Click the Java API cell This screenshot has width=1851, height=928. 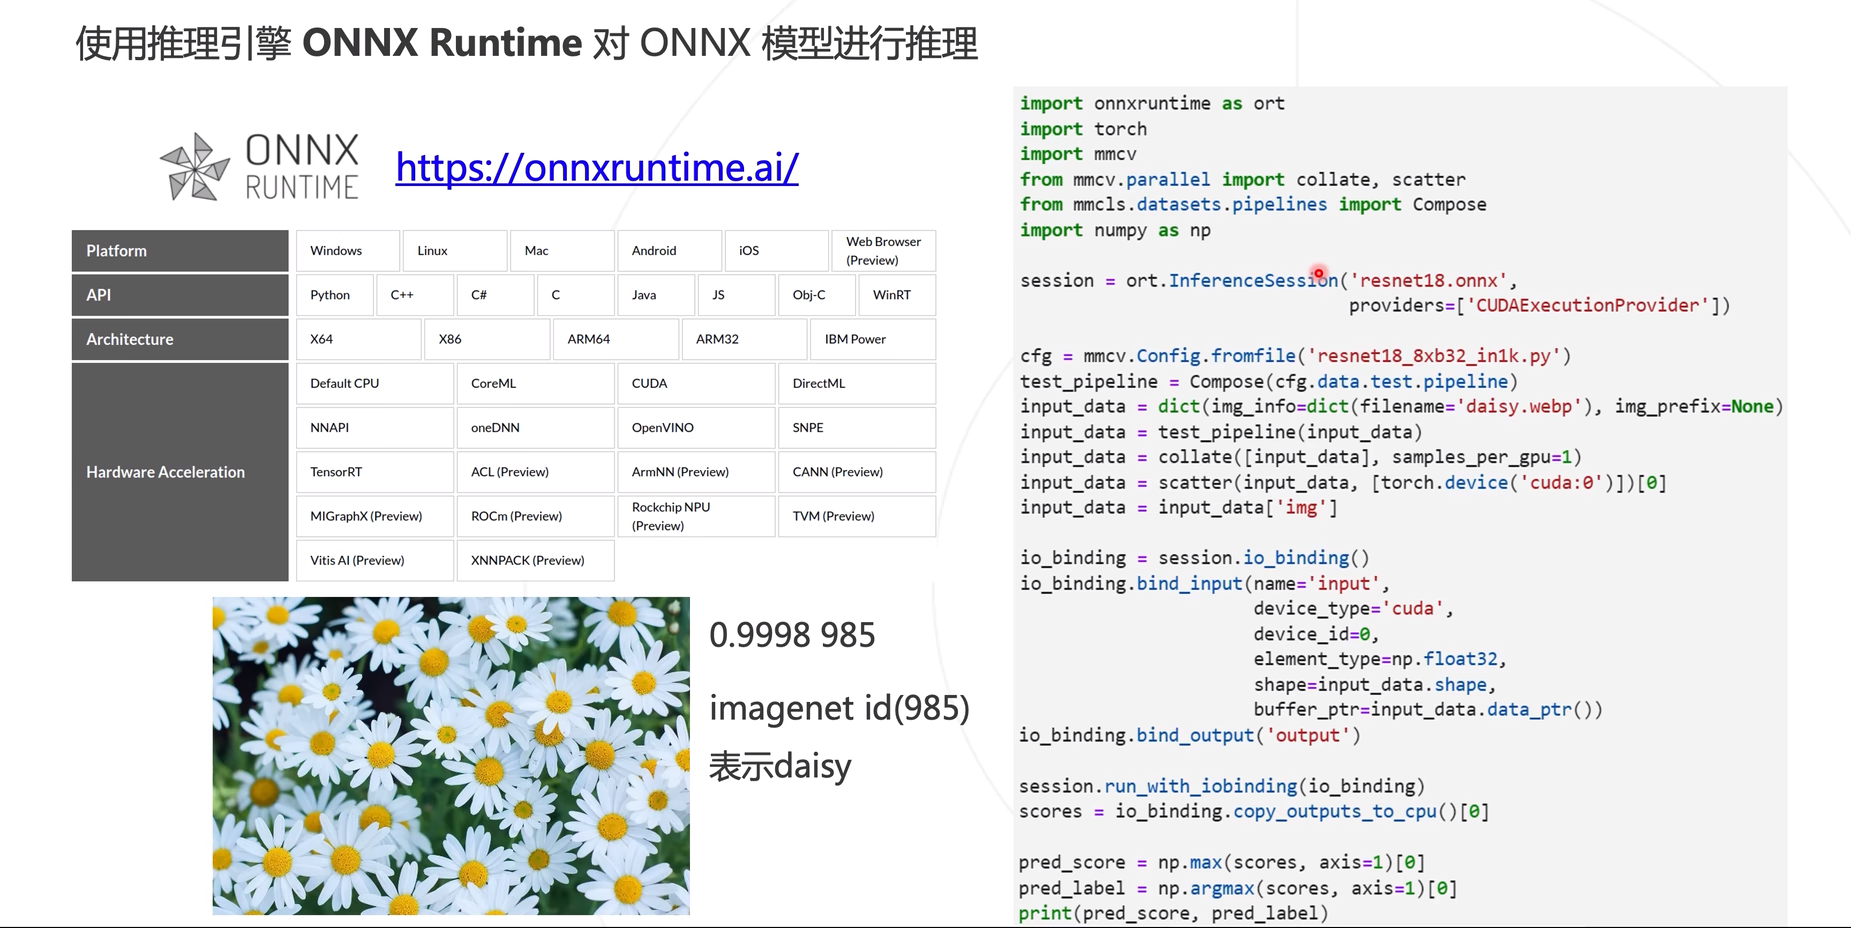[x=656, y=295]
